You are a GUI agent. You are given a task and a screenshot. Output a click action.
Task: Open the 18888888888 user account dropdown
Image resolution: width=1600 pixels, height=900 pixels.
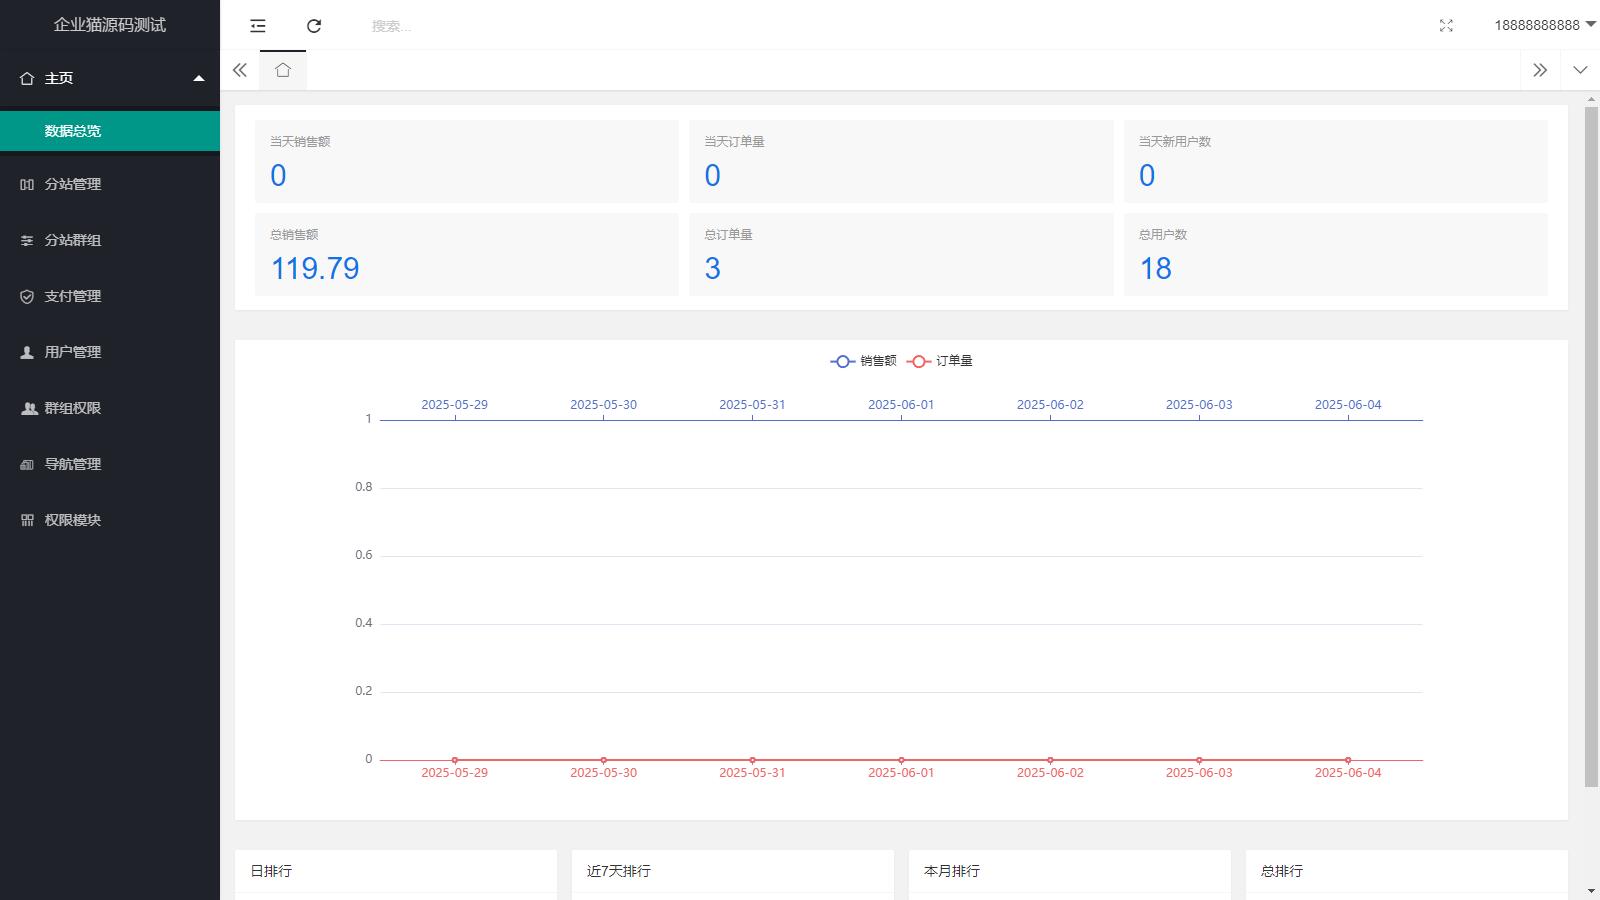tap(1544, 25)
